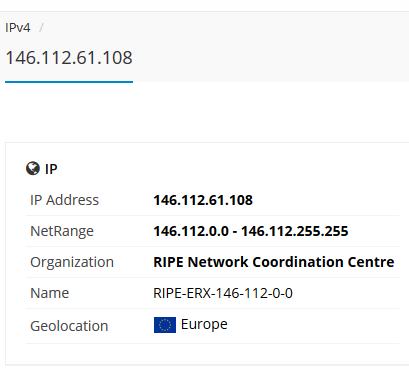Click the NetRange value 146.112.0.0 - 146.112.255.255

(251, 231)
